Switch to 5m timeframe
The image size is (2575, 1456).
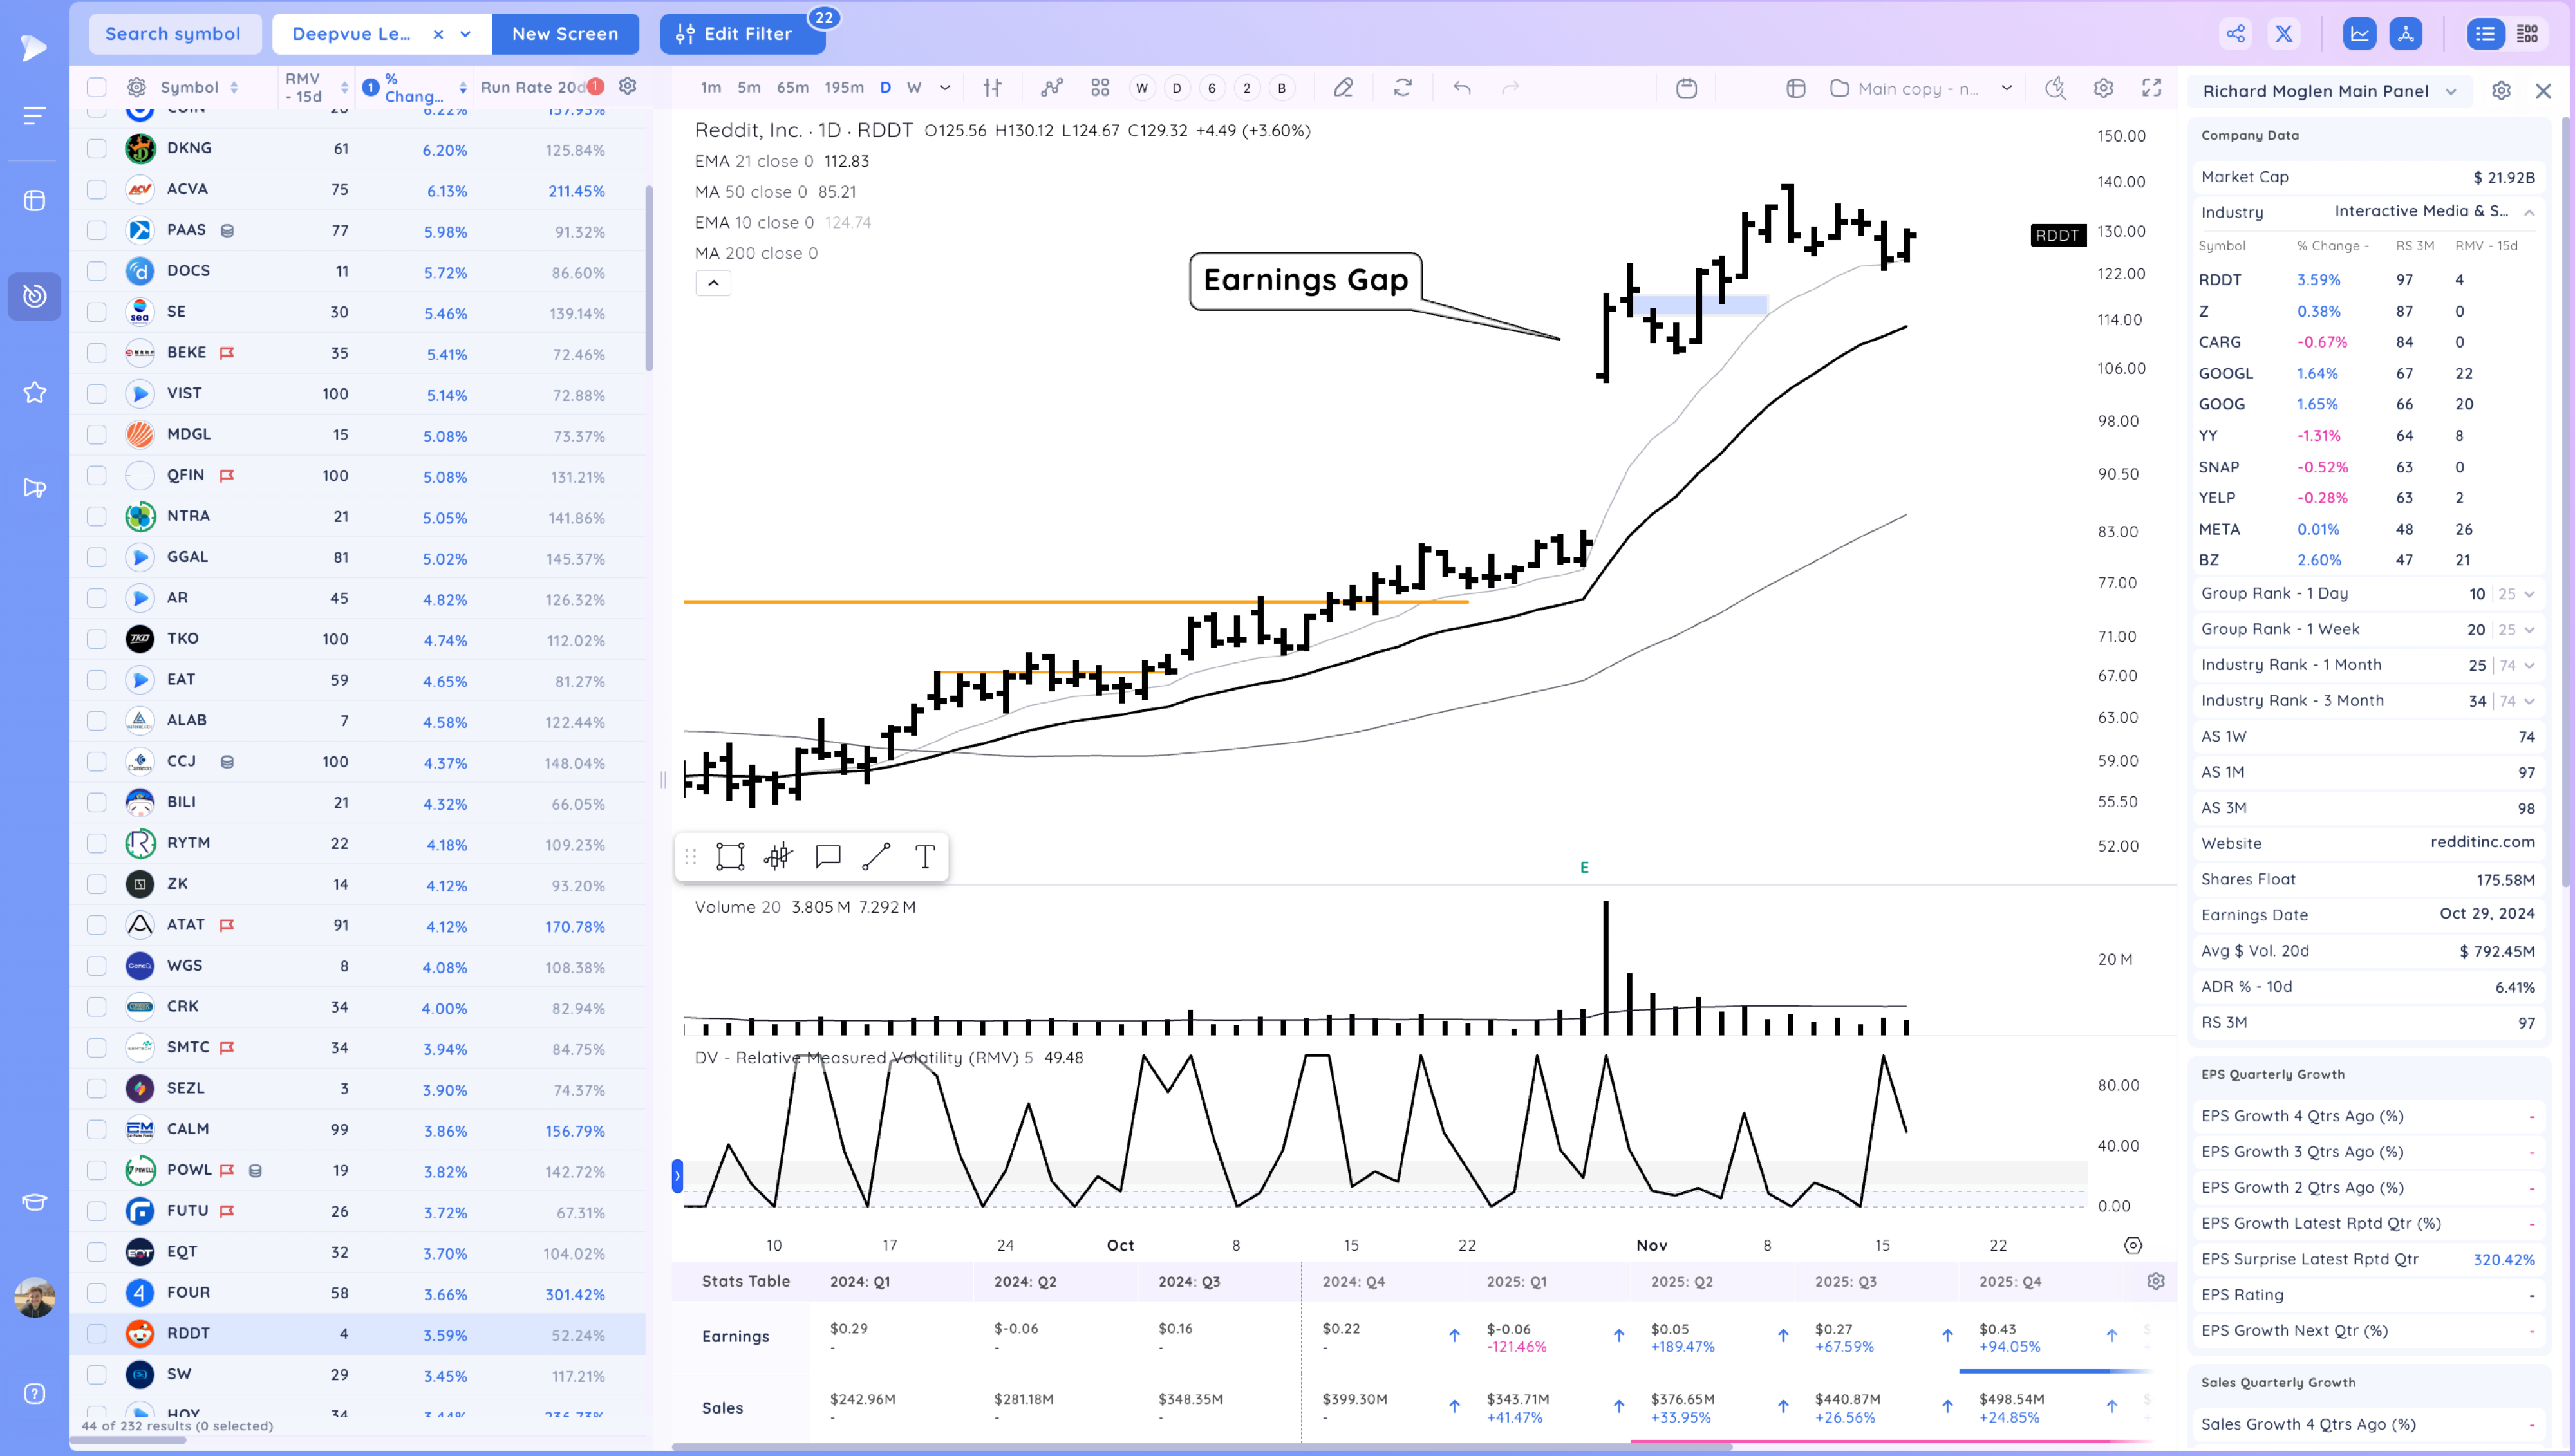pyautogui.click(x=748, y=88)
